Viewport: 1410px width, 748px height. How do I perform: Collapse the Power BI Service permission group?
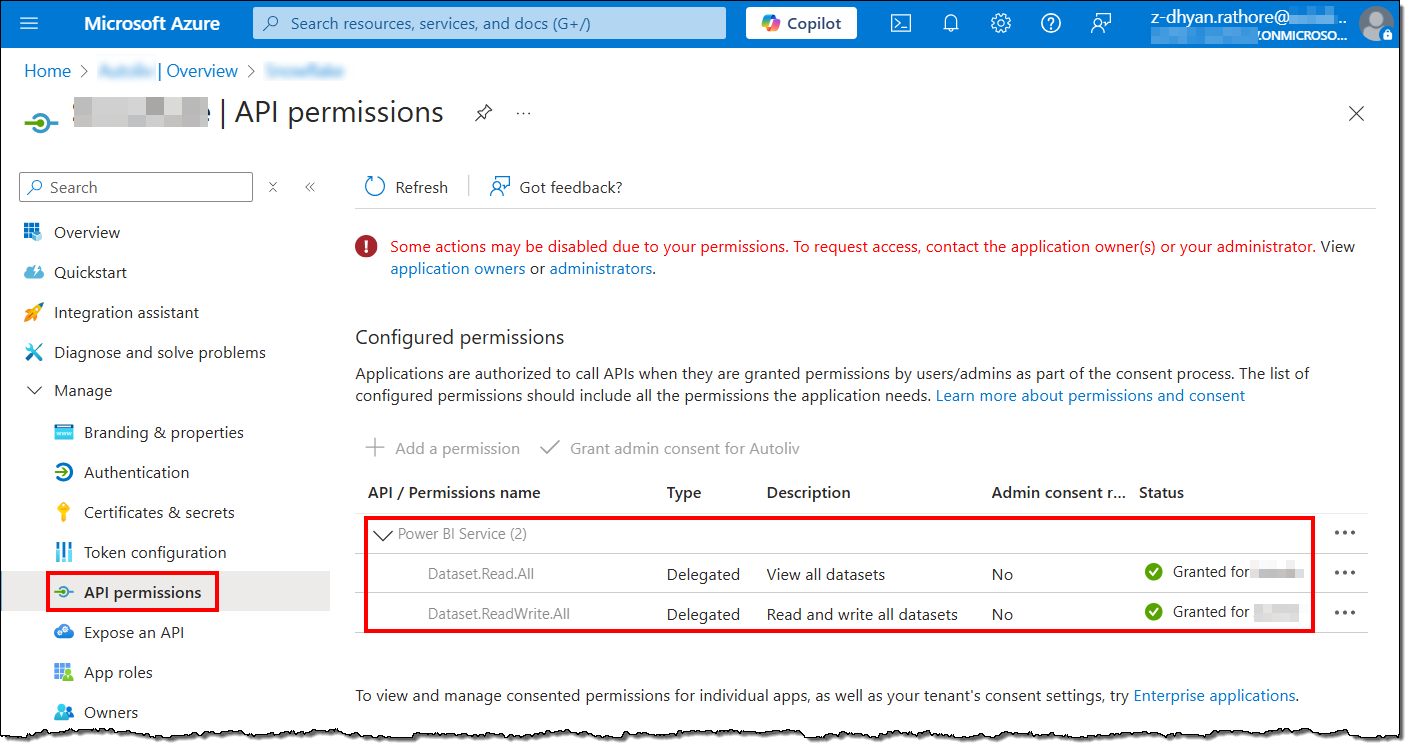pyautogui.click(x=383, y=534)
